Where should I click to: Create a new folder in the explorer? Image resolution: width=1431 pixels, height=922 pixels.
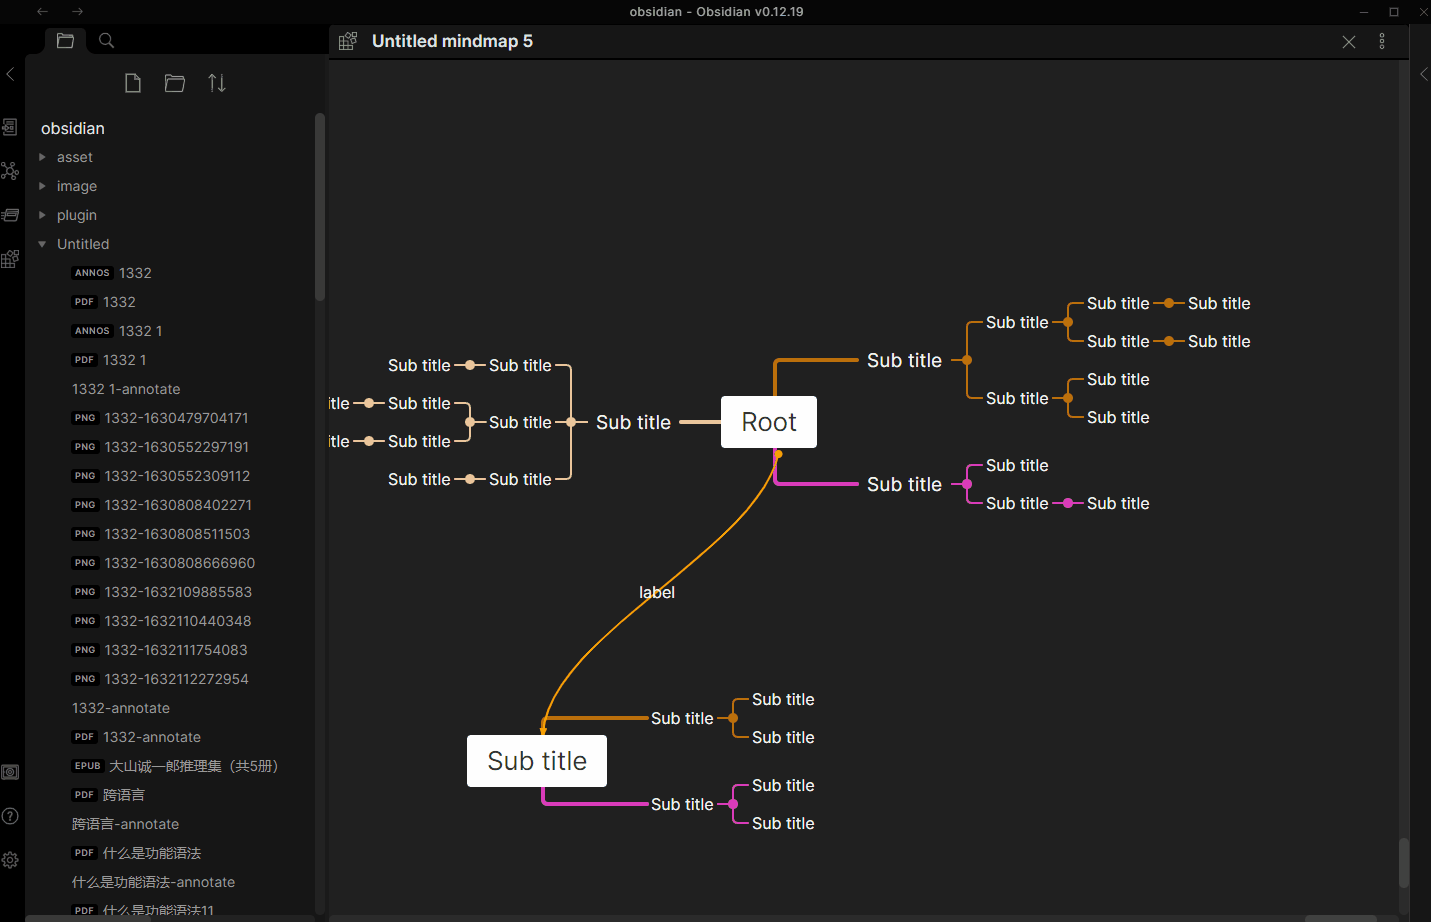pyautogui.click(x=175, y=83)
